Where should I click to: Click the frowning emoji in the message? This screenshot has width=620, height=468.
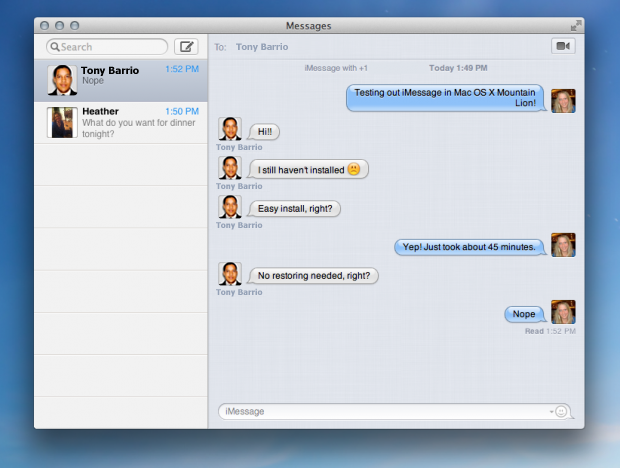pyautogui.click(x=353, y=169)
